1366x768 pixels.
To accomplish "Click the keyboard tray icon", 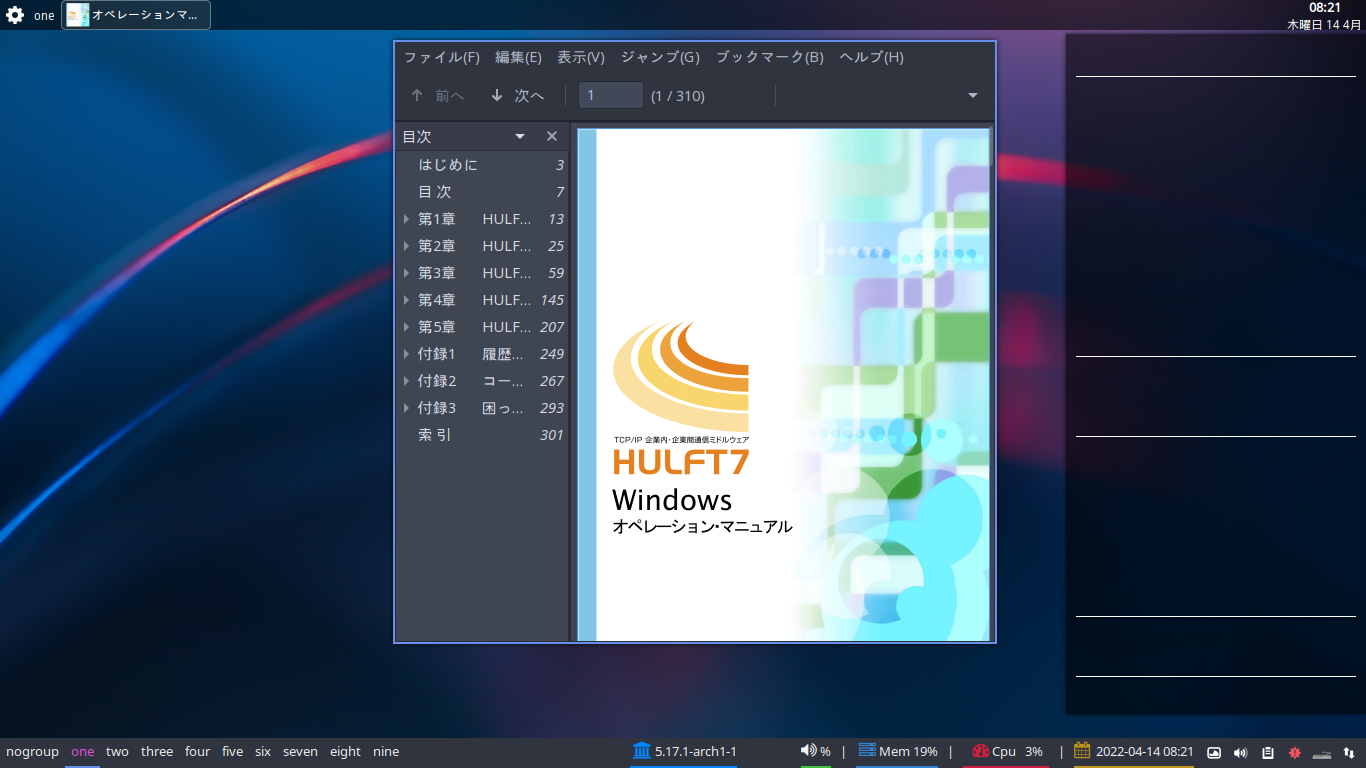I will tap(1322, 753).
